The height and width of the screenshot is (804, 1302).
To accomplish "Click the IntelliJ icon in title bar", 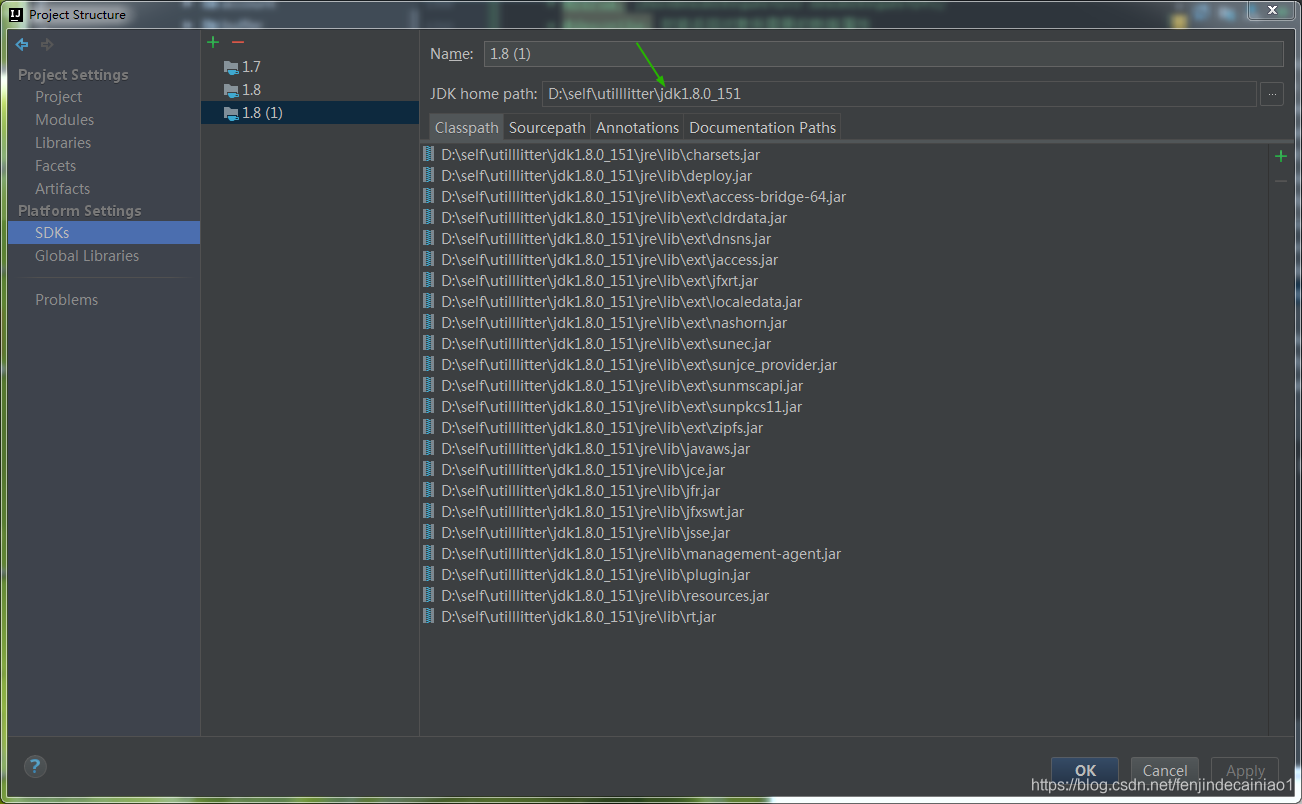I will [x=18, y=14].
